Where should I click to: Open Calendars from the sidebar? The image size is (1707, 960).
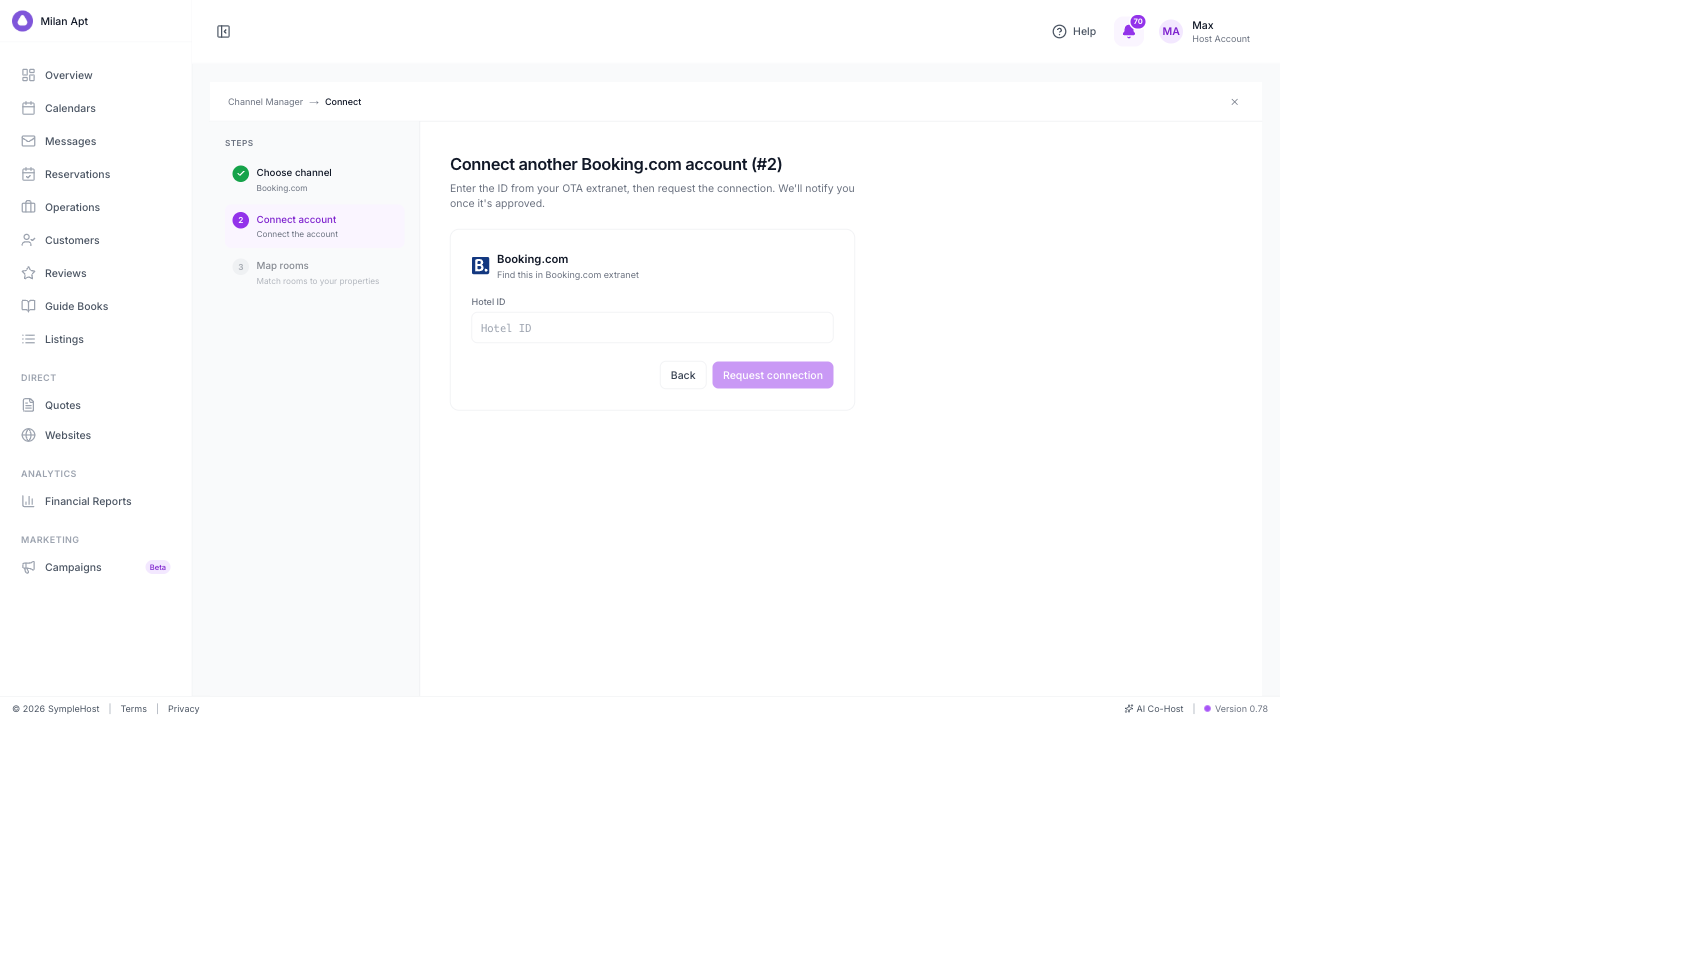coord(70,108)
